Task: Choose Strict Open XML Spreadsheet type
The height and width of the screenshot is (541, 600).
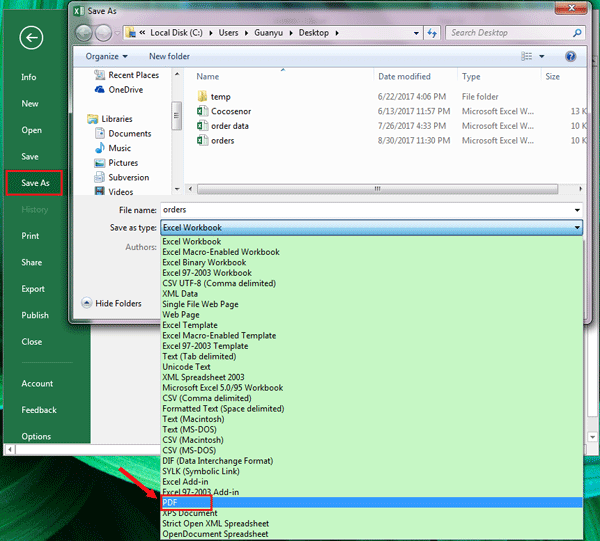Action: click(372, 523)
